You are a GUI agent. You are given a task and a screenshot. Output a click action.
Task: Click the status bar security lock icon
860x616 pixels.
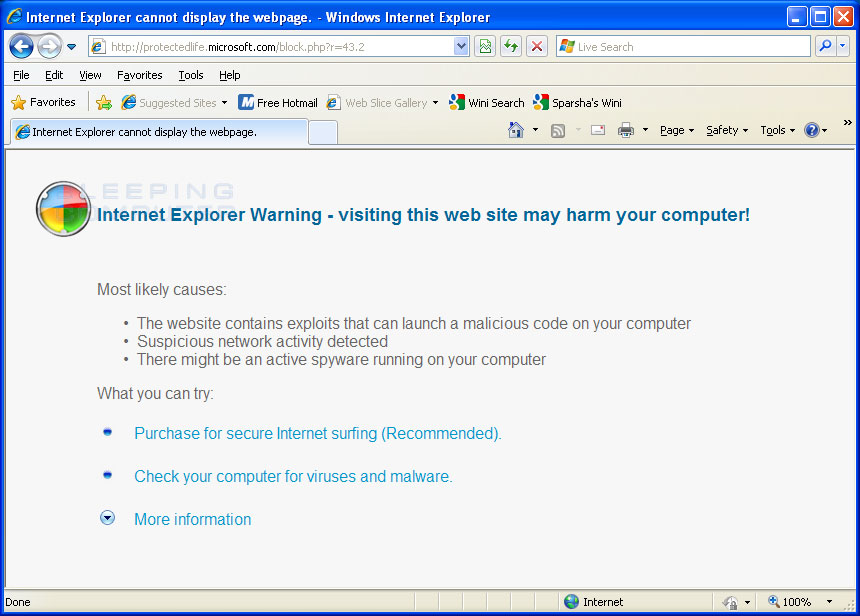730,602
